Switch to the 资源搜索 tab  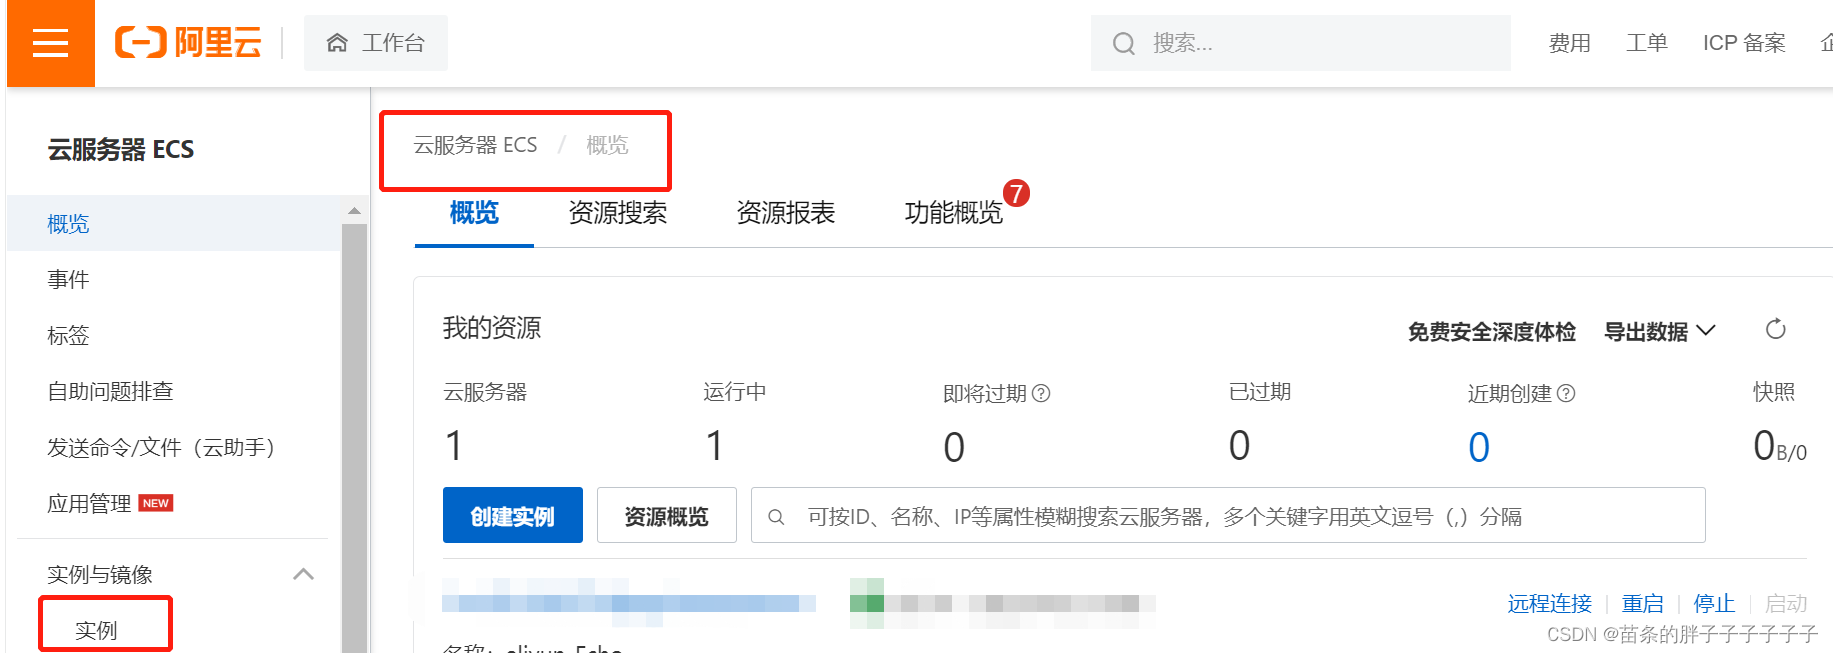click(x=617, y=213)
